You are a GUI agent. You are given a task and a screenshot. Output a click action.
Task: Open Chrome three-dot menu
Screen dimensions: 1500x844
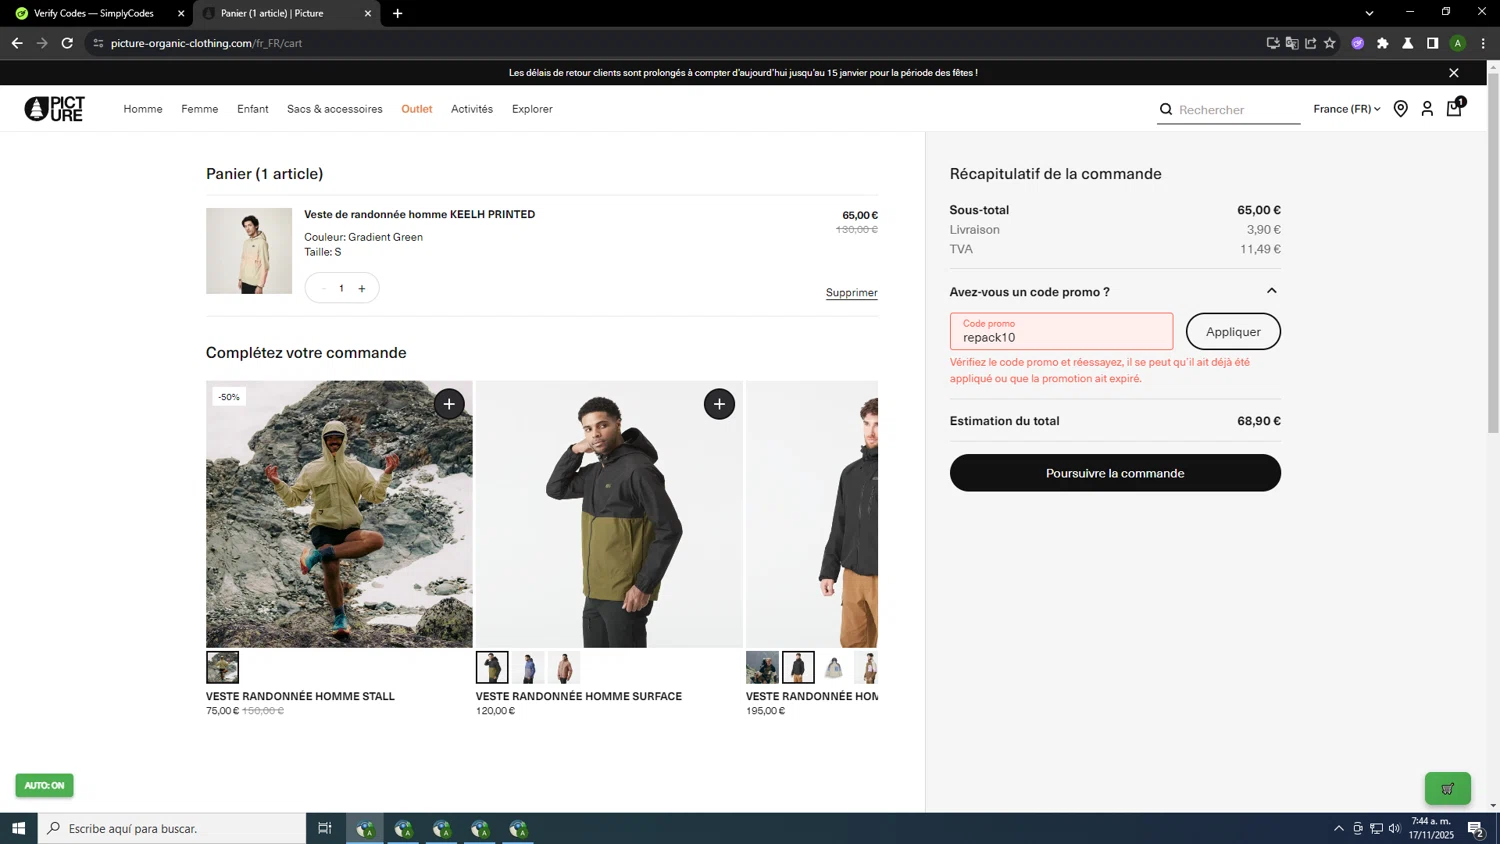pos(1483,43)
